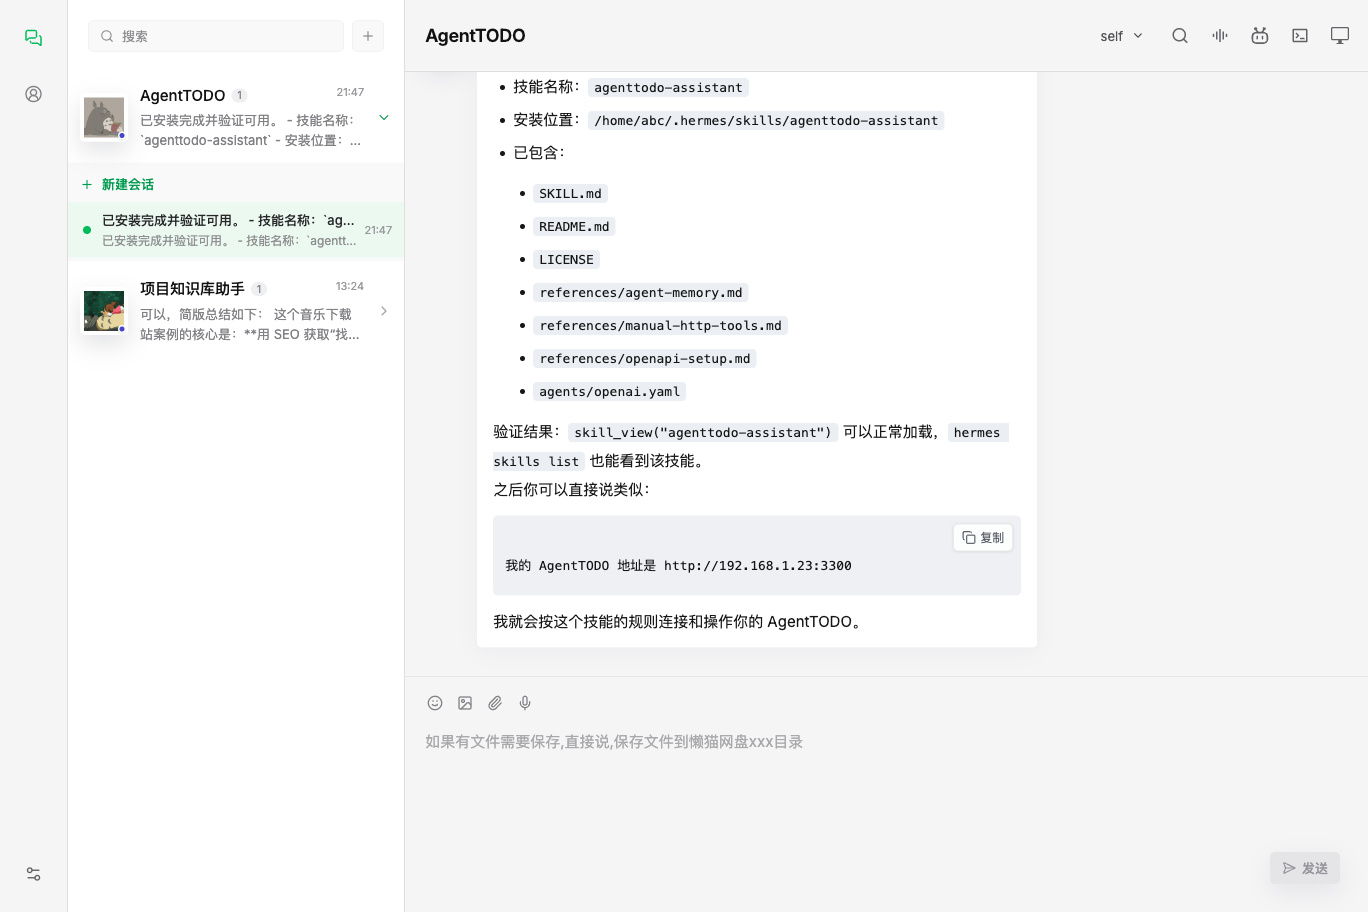Image resolution: width=1368 pixels, height=912 pixels.
Task: Insert an emoji with the smiley icon
Action: pyautogui.click(x=435, y=703)
